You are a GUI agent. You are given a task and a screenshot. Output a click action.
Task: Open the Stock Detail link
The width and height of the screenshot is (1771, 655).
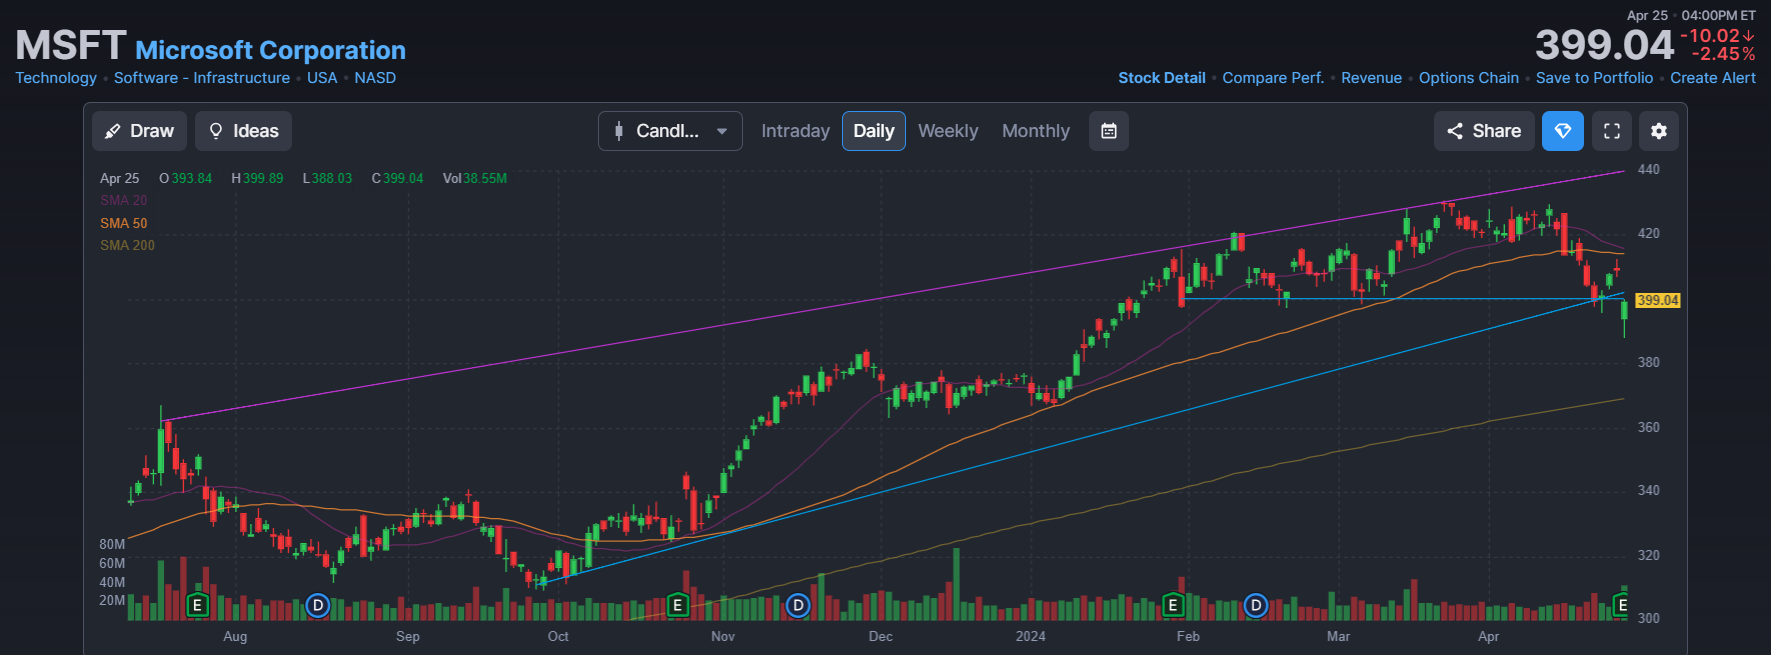pos(1162,78)
